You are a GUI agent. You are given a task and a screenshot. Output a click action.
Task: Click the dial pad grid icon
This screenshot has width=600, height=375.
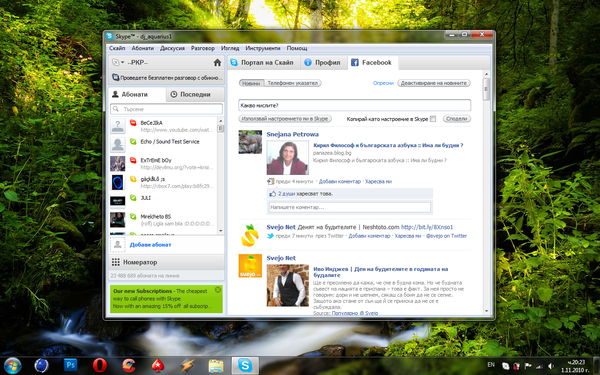(x=116, y=262)
